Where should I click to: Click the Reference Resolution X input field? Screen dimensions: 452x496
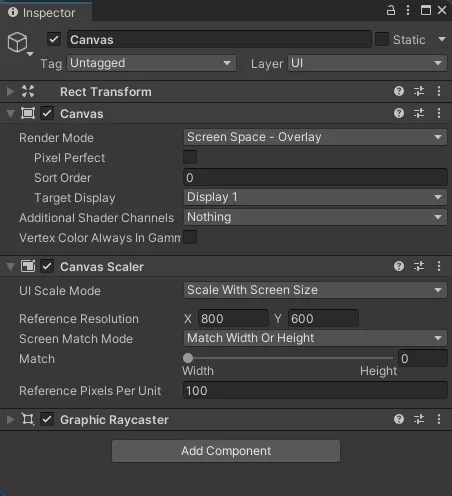point(233,319)
